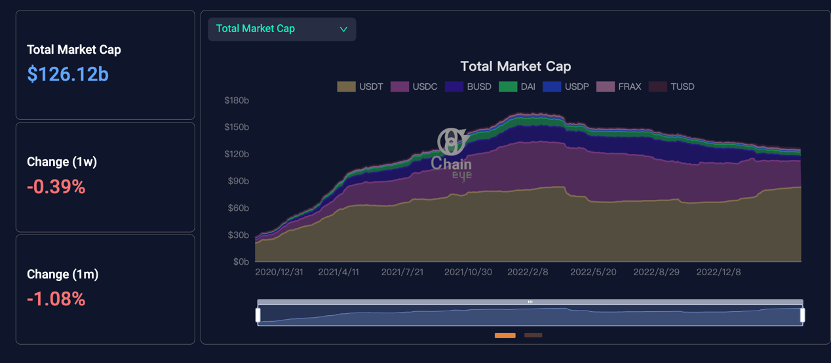The width and height of the screenshot is (832, 364).
Task: Click the chart title Total Market Cap
Action: click(516, 66)
